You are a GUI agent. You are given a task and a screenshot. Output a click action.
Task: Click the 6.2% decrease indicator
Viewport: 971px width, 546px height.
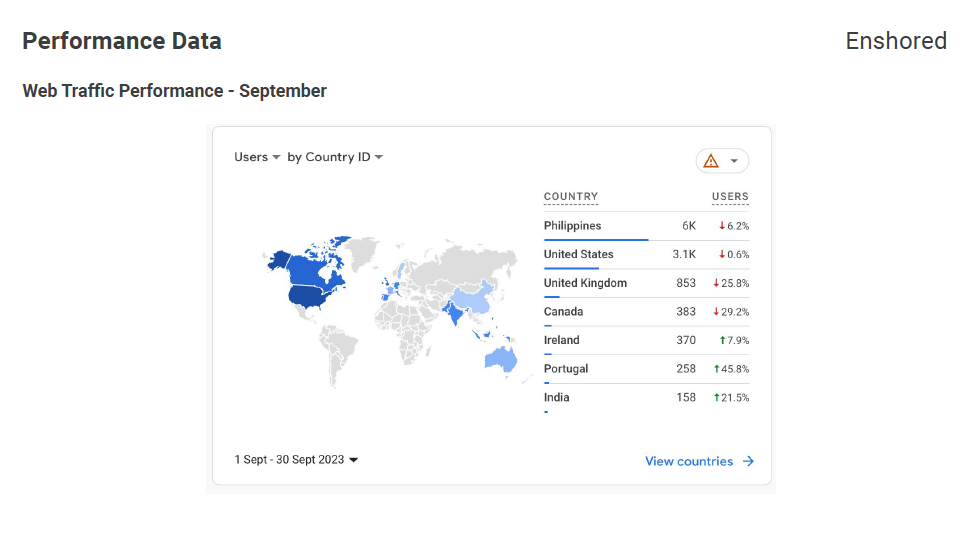[734, 226]
